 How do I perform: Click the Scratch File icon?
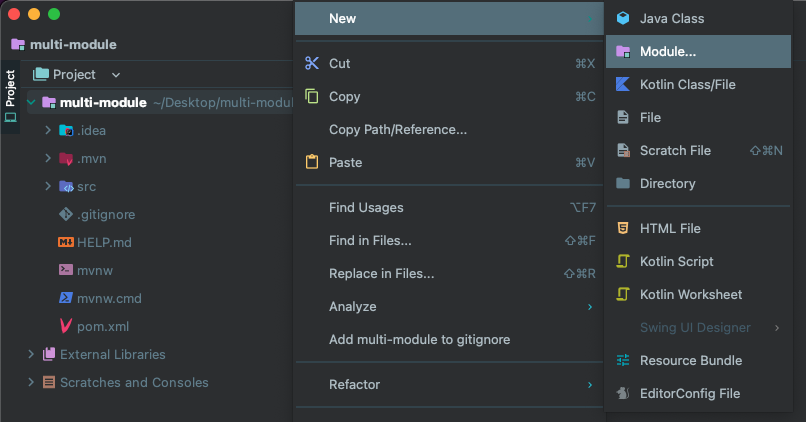[623, 150]
